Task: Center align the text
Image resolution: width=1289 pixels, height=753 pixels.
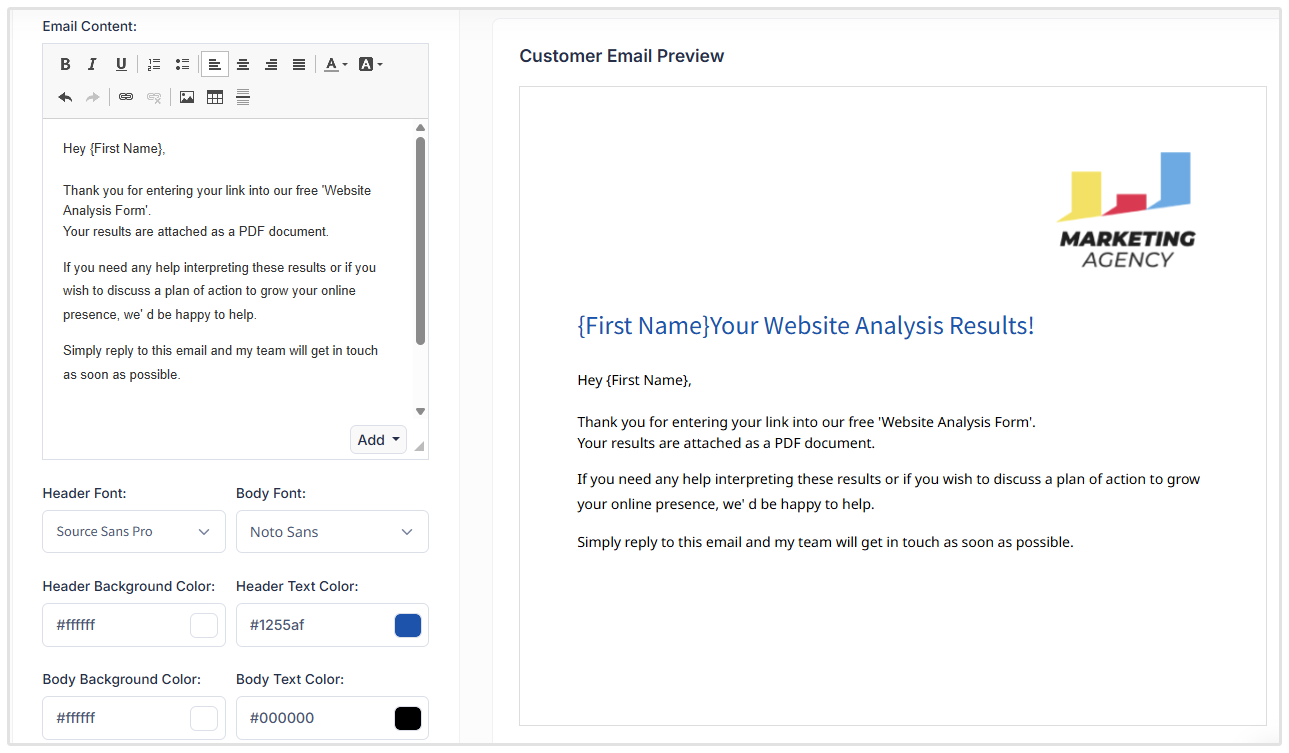Action: pyautogui.click(x=243, y=64)
